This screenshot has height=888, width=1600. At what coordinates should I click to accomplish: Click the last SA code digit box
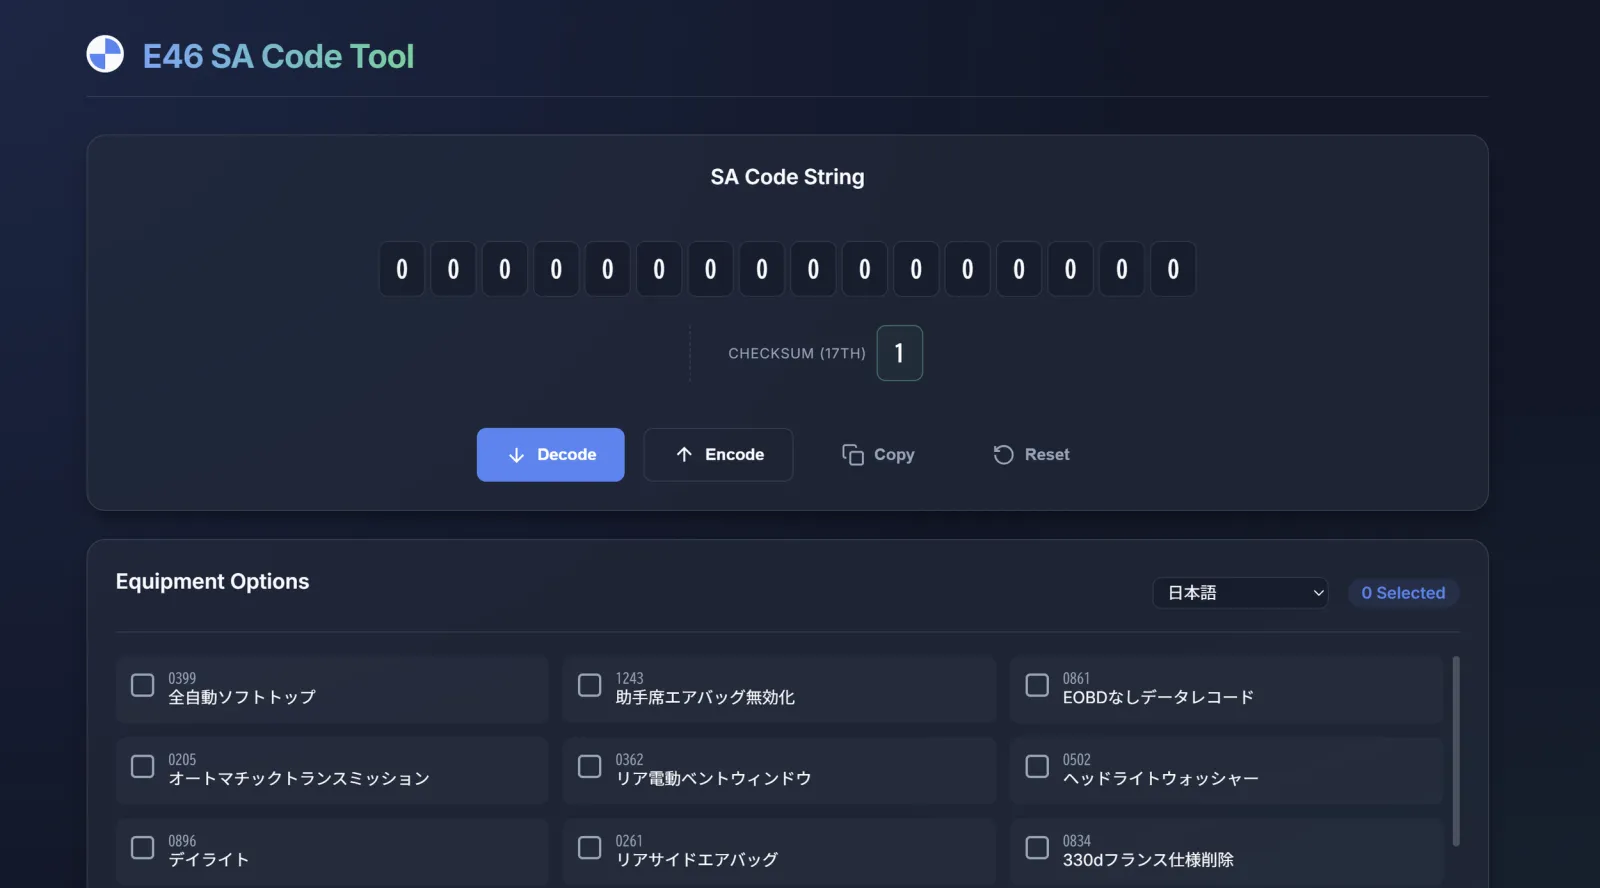click(1173, 269)
